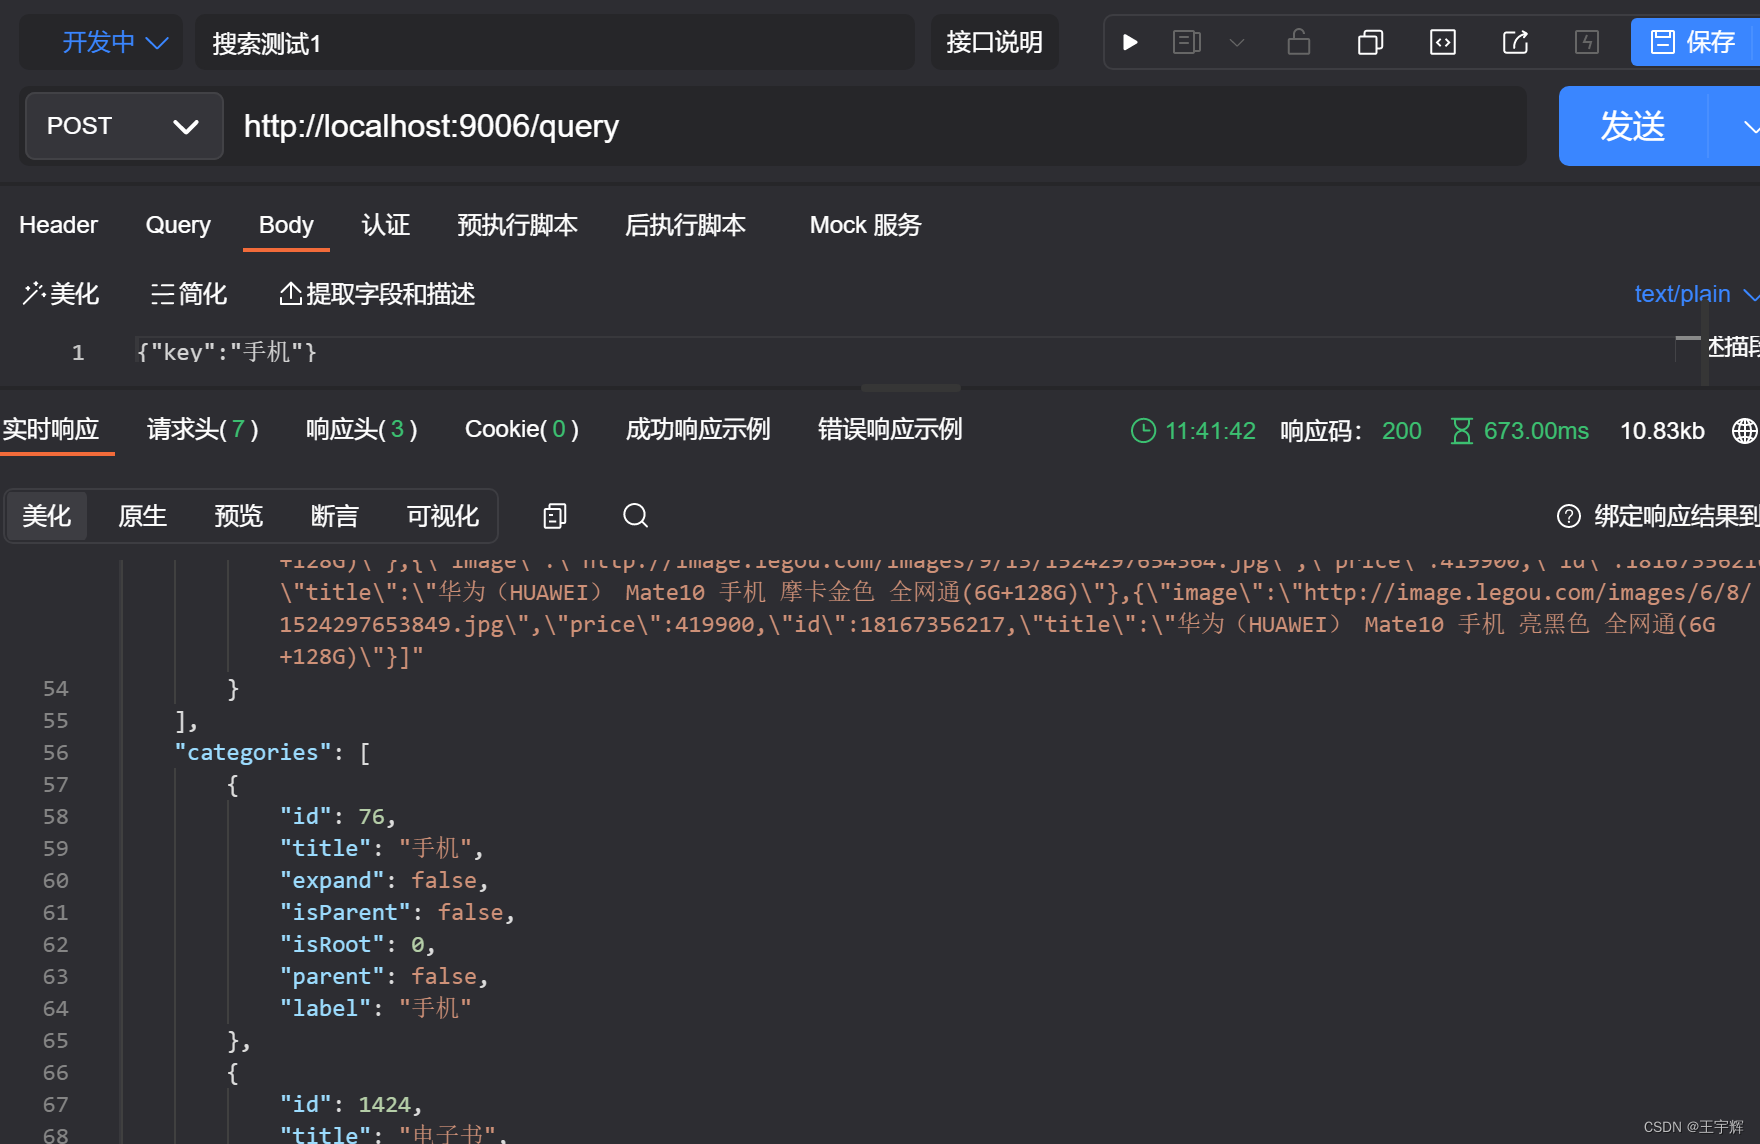Image resolution: width=1760 pixels, height=1144 pixels.
Task: Edit the request name field 搜索测试1
Action: (555, 43)
